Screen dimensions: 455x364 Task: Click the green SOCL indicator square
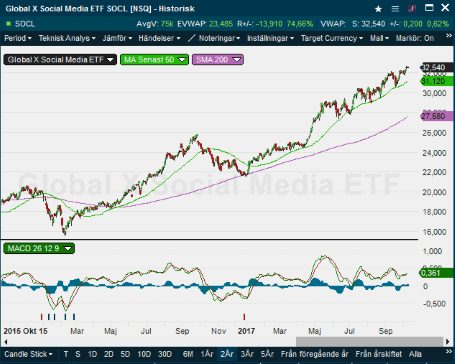tap(9, 24)
